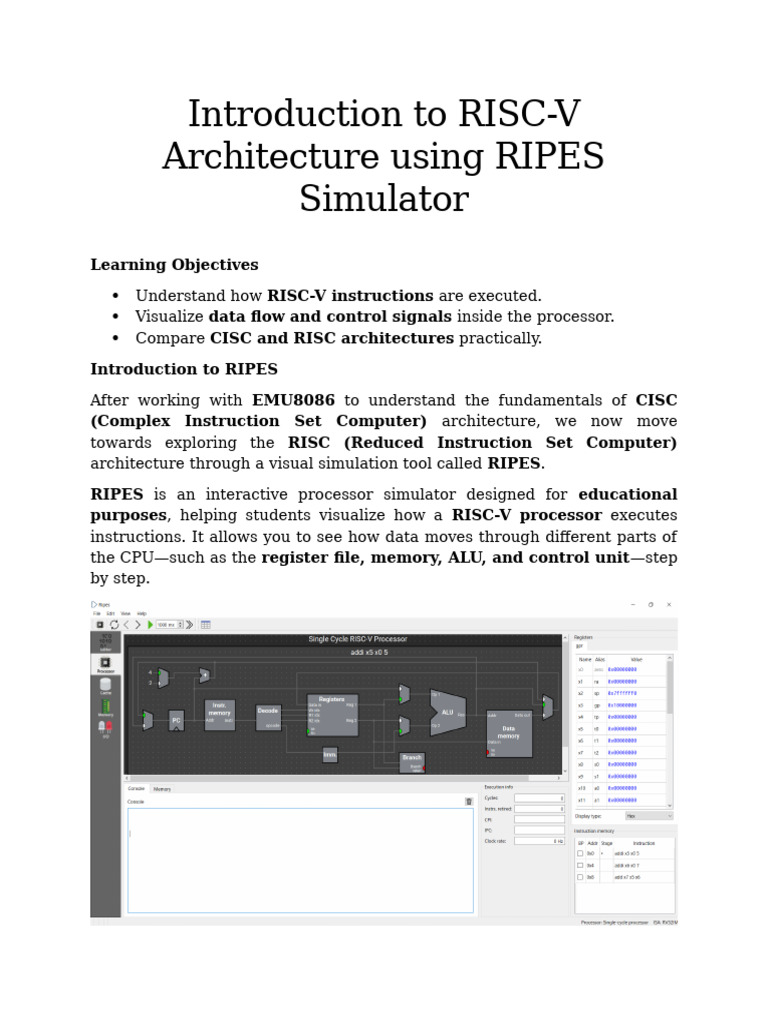
Task: Click the CPI value field
Action: point(539,820)
